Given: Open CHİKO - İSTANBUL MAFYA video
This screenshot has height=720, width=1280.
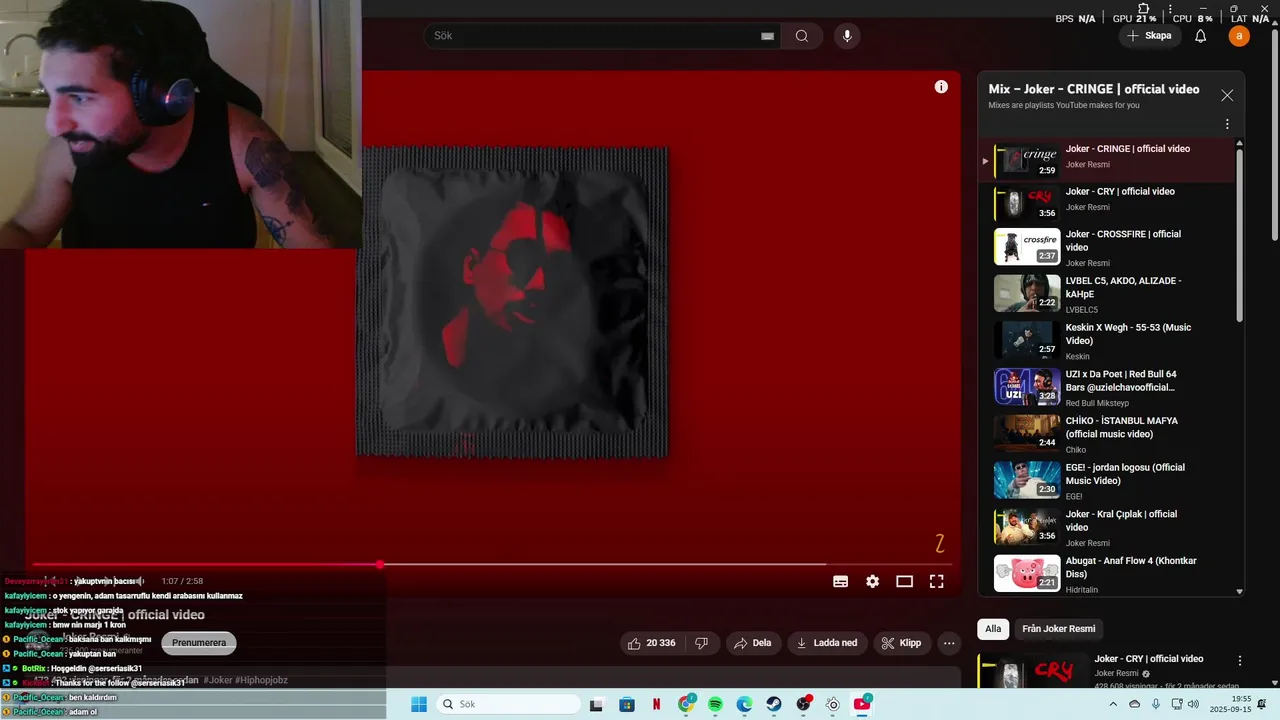Looking at the screenshot, I should point(1108,434).
